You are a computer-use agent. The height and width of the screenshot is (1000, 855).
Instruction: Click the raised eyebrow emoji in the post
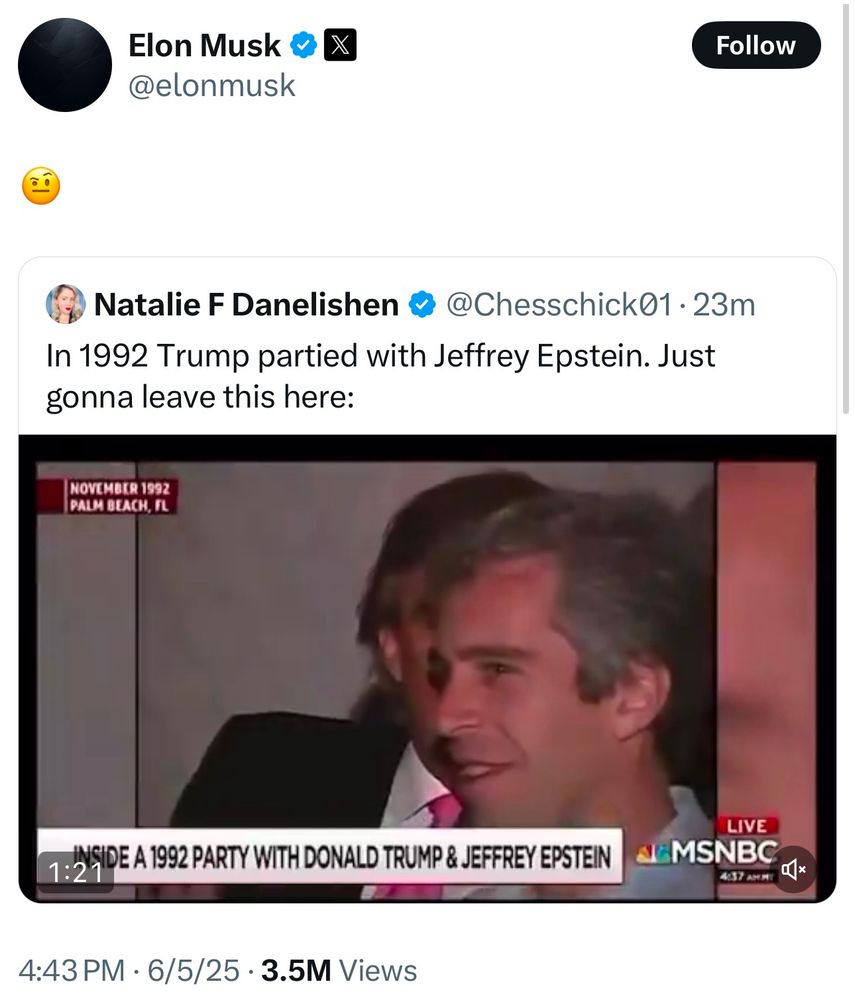point(40,186)
